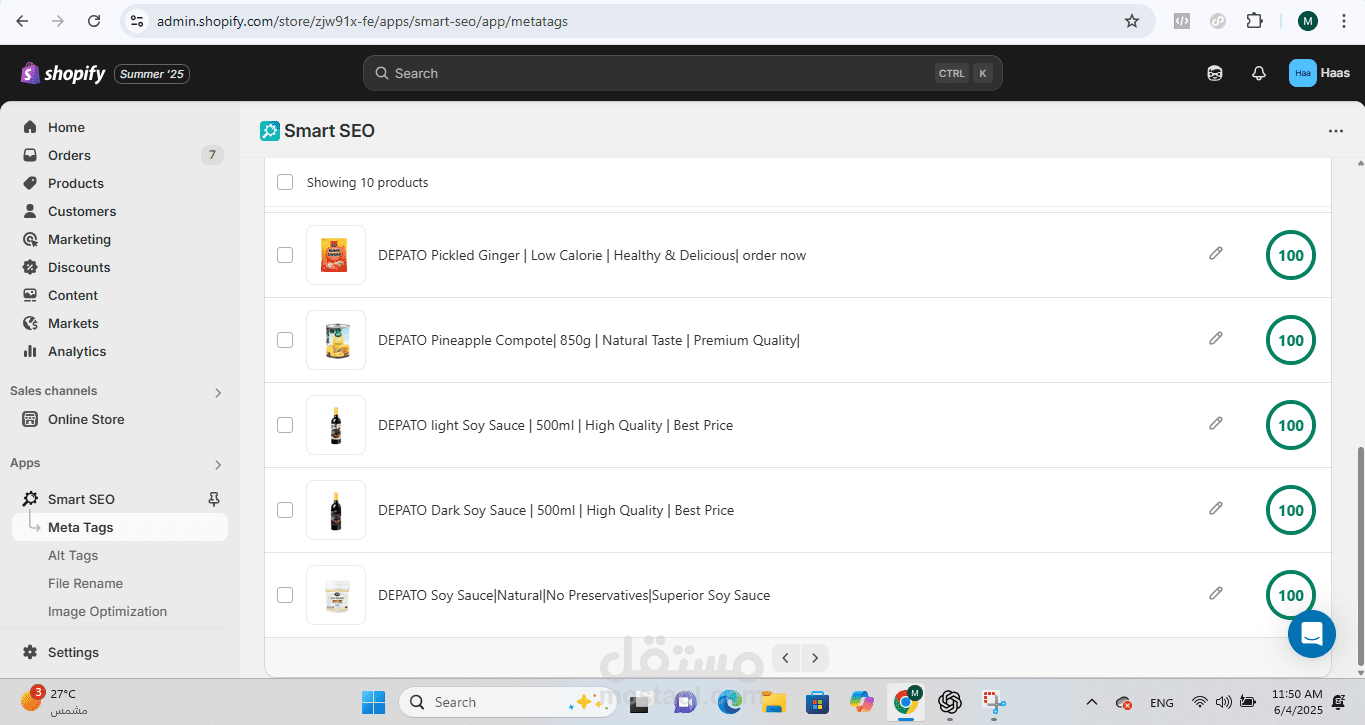Select all products checkbox
The image size is (1365, 725).
click(285, 182)
